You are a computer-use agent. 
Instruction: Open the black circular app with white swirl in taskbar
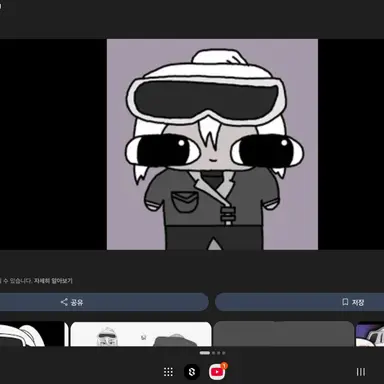pos(192,372)
